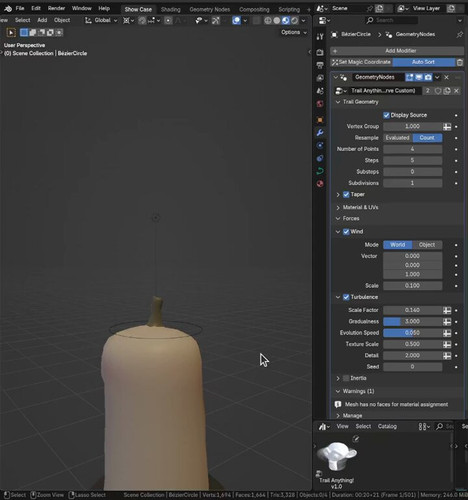The image size is (468, 500).
Task: Toggle the Auto Sort button
Action: click(423, 62)
